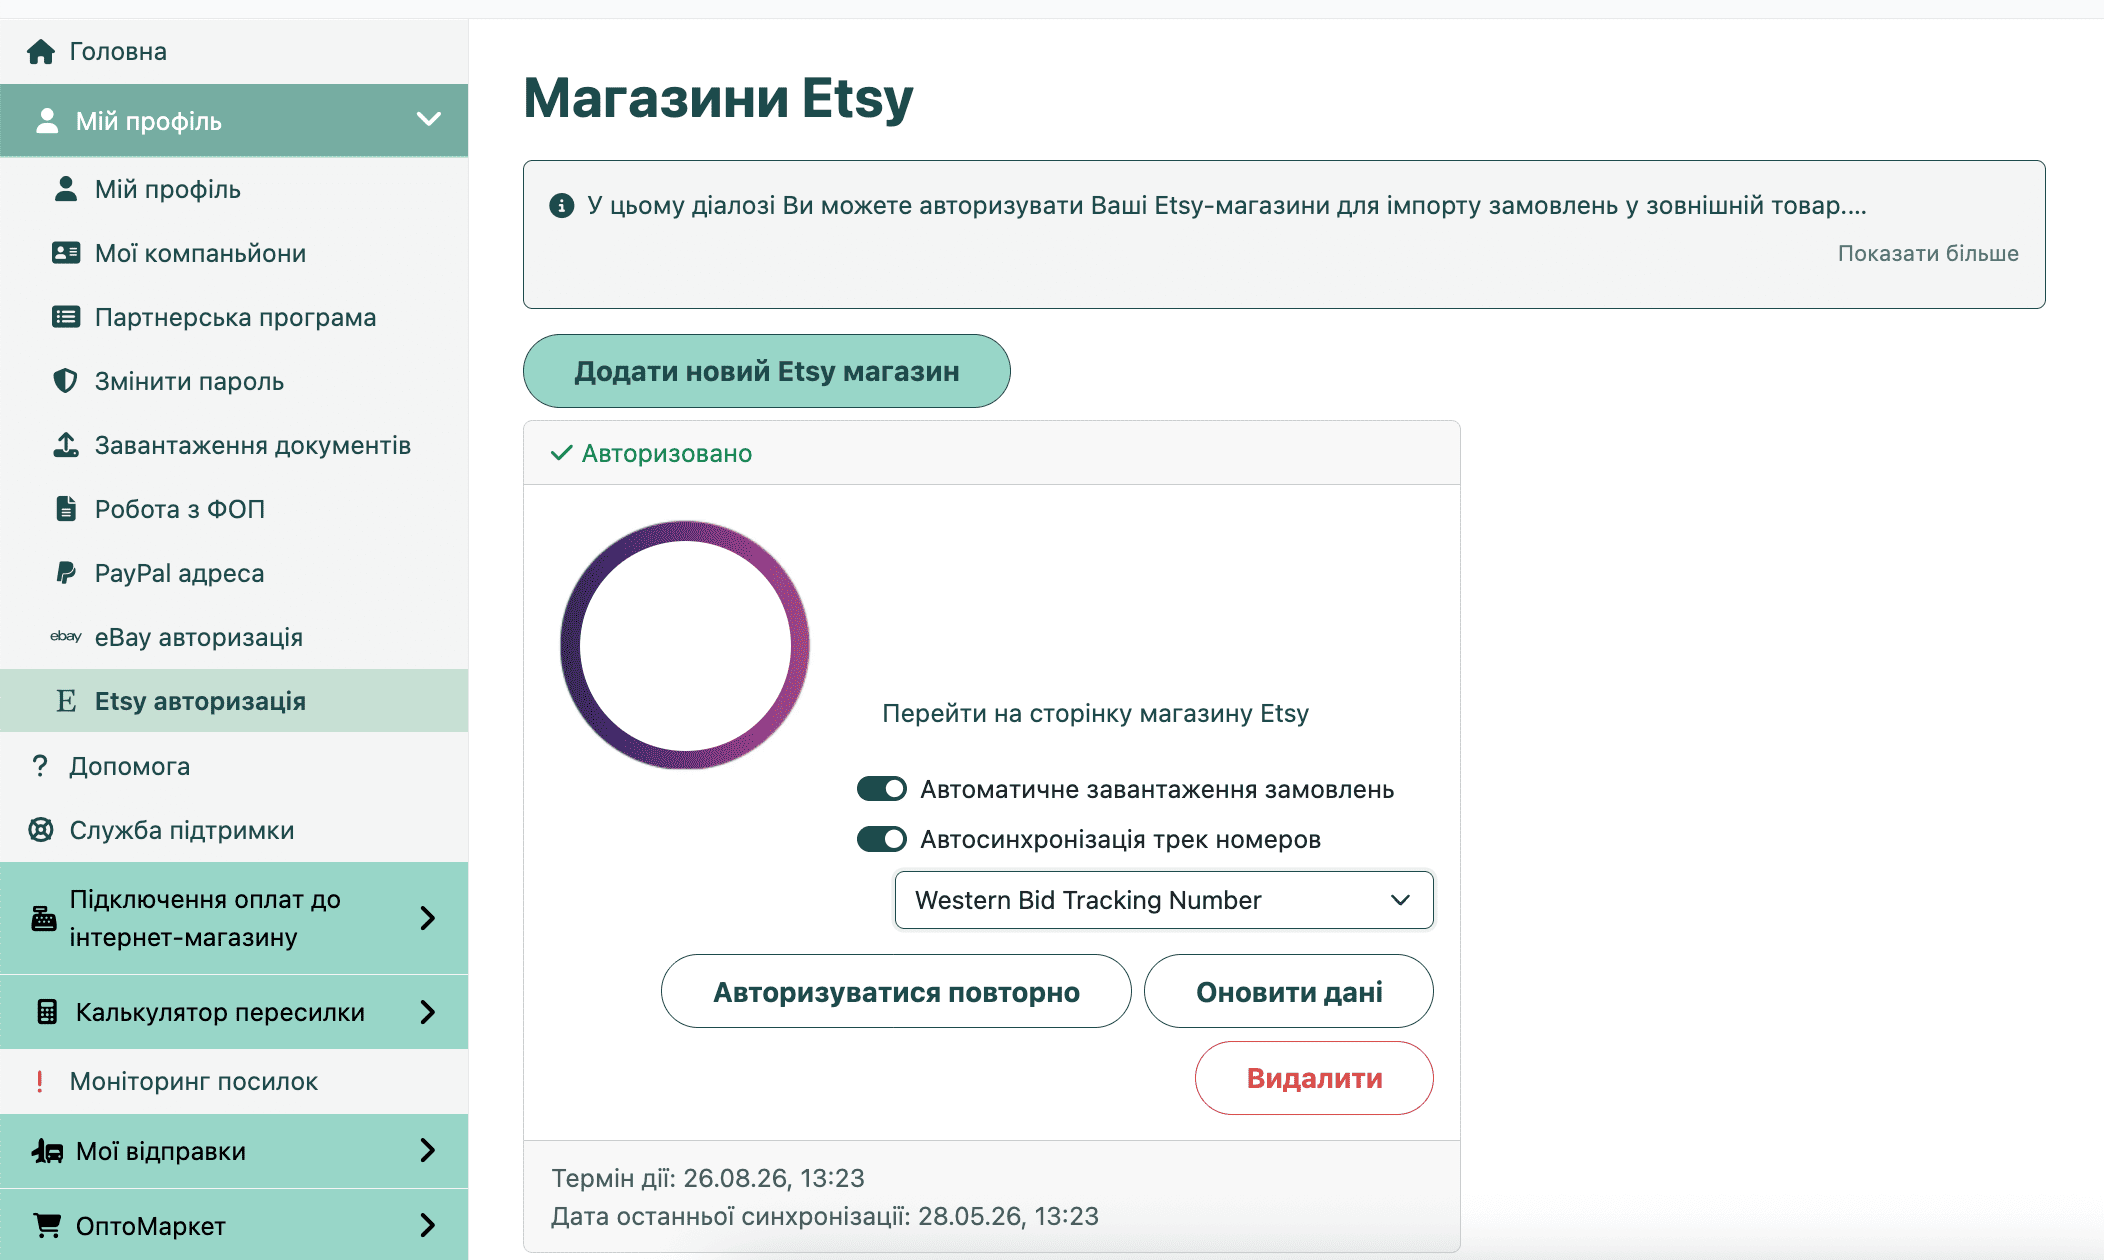Image resolution: width=2104 pixels, height=1260 pixels.
Task: Click the info icon in the notice box
Action: point(562,205)
